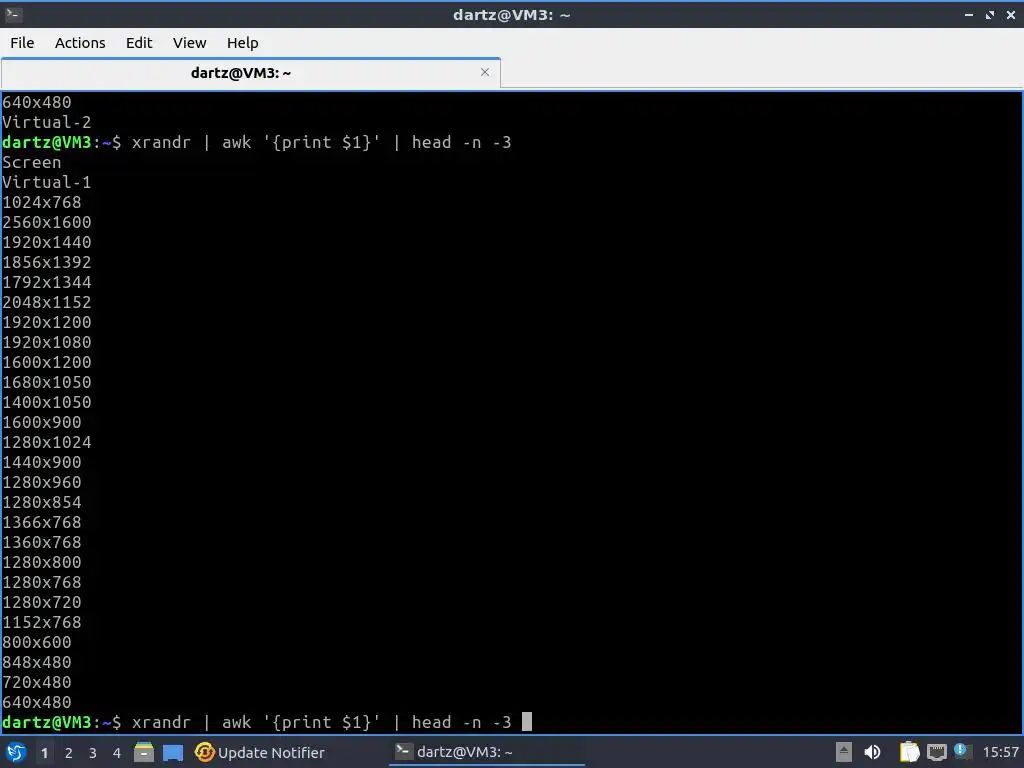
Task: Switch to workspace 2
Action: [69, 753]
